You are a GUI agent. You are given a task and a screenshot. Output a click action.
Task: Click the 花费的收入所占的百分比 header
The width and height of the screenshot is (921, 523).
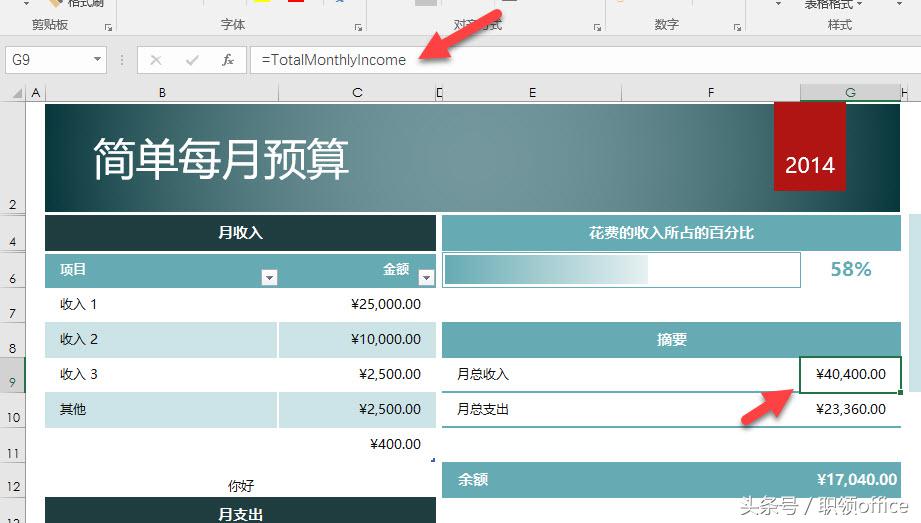point(671,233)
